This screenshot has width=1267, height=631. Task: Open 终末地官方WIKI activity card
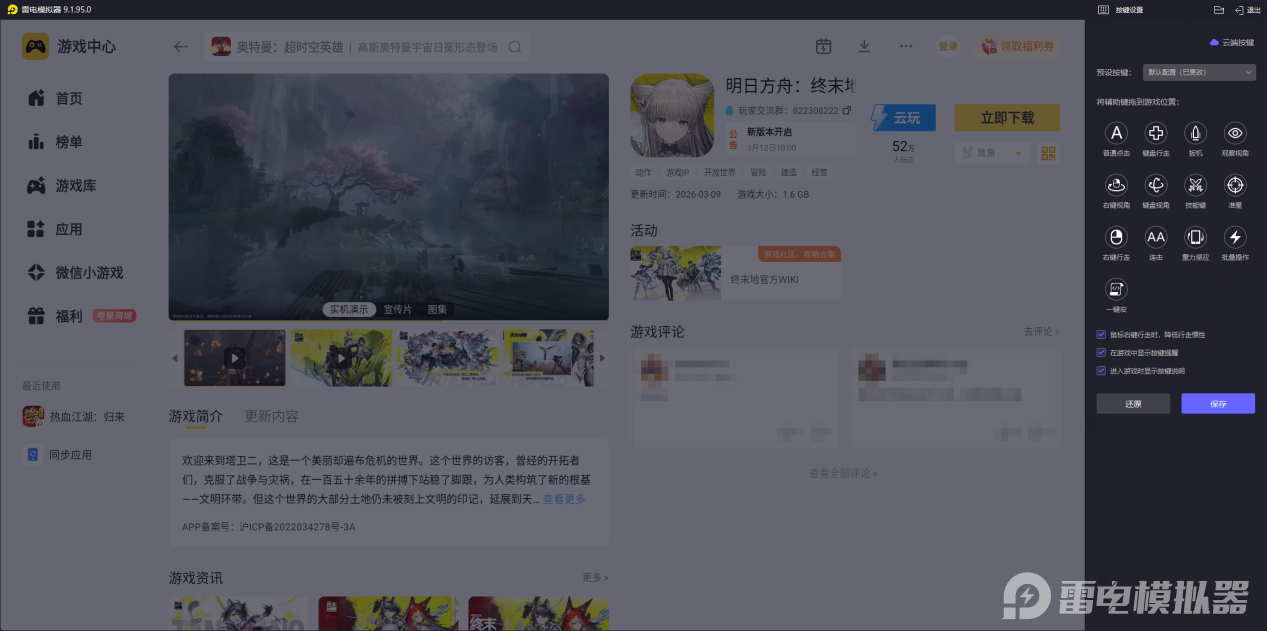pos(735,273)
